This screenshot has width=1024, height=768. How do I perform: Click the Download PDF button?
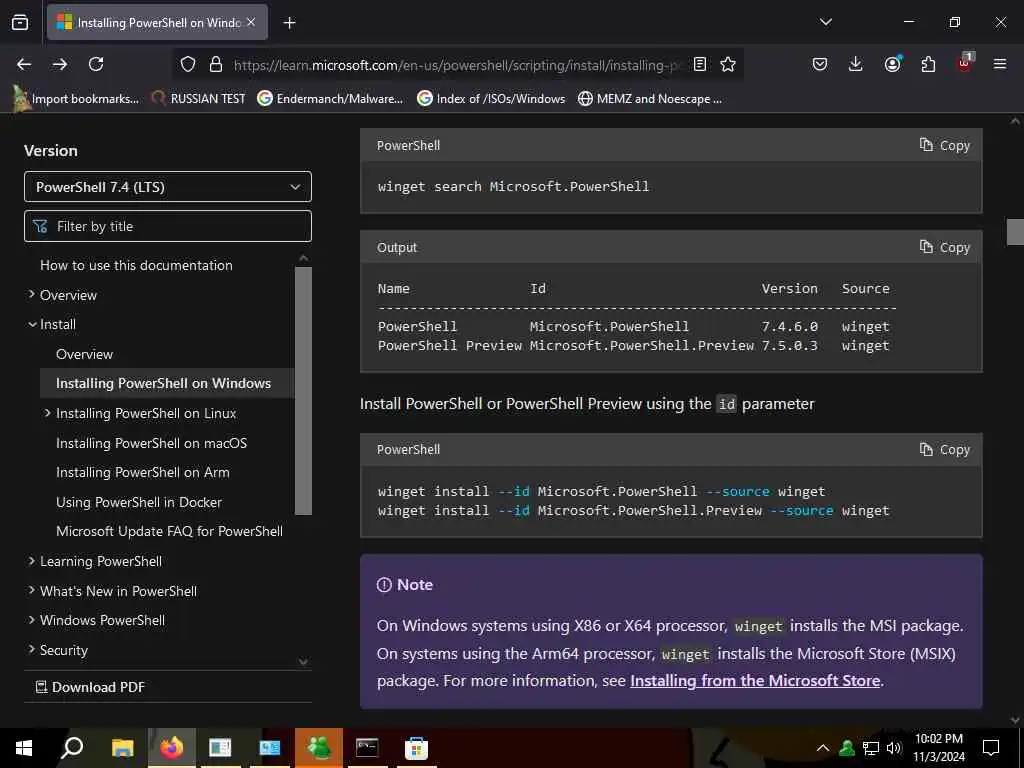(90, 687)
